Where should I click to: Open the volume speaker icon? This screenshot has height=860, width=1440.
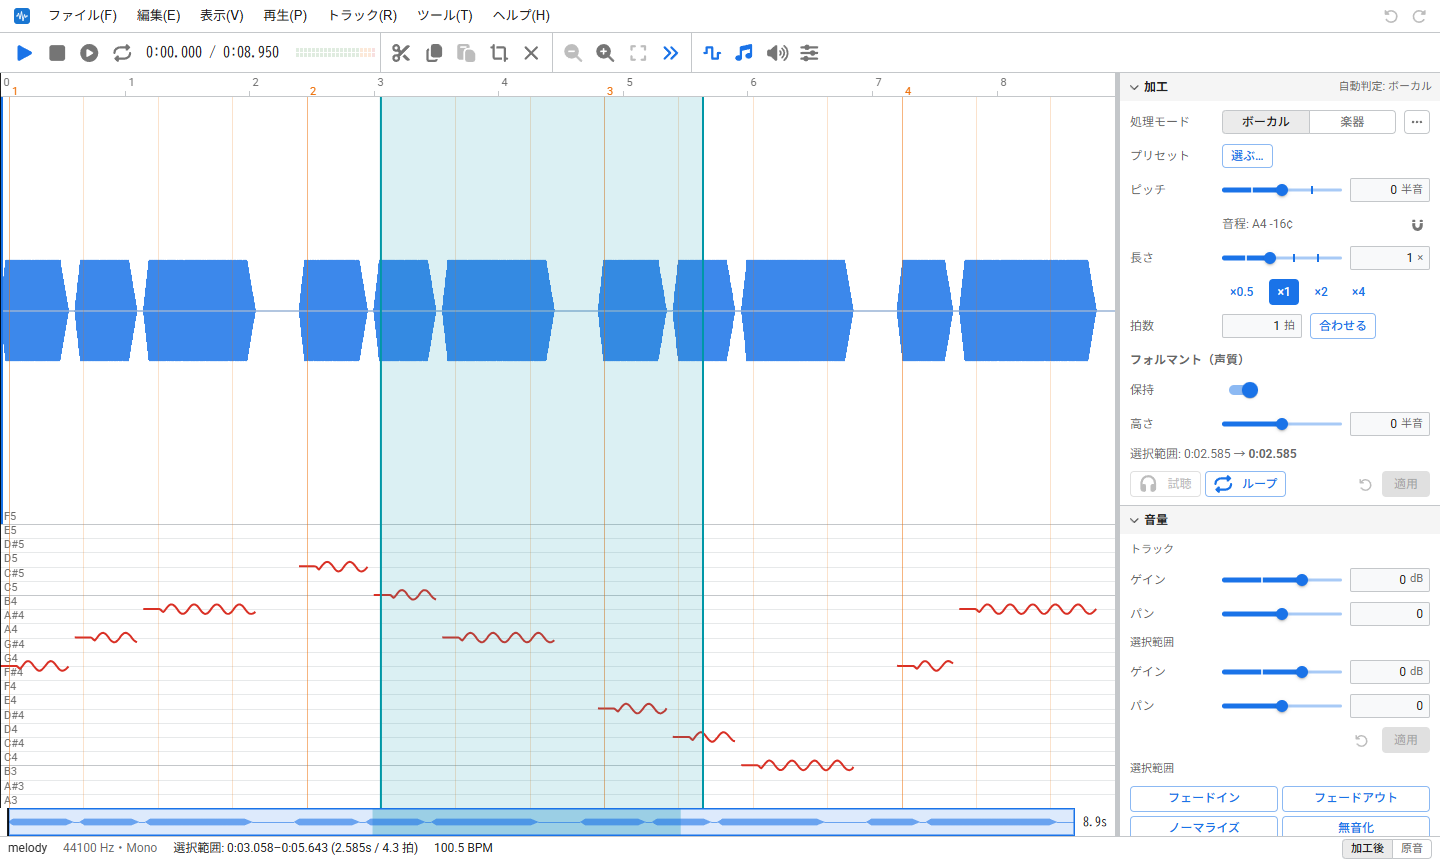777,53
